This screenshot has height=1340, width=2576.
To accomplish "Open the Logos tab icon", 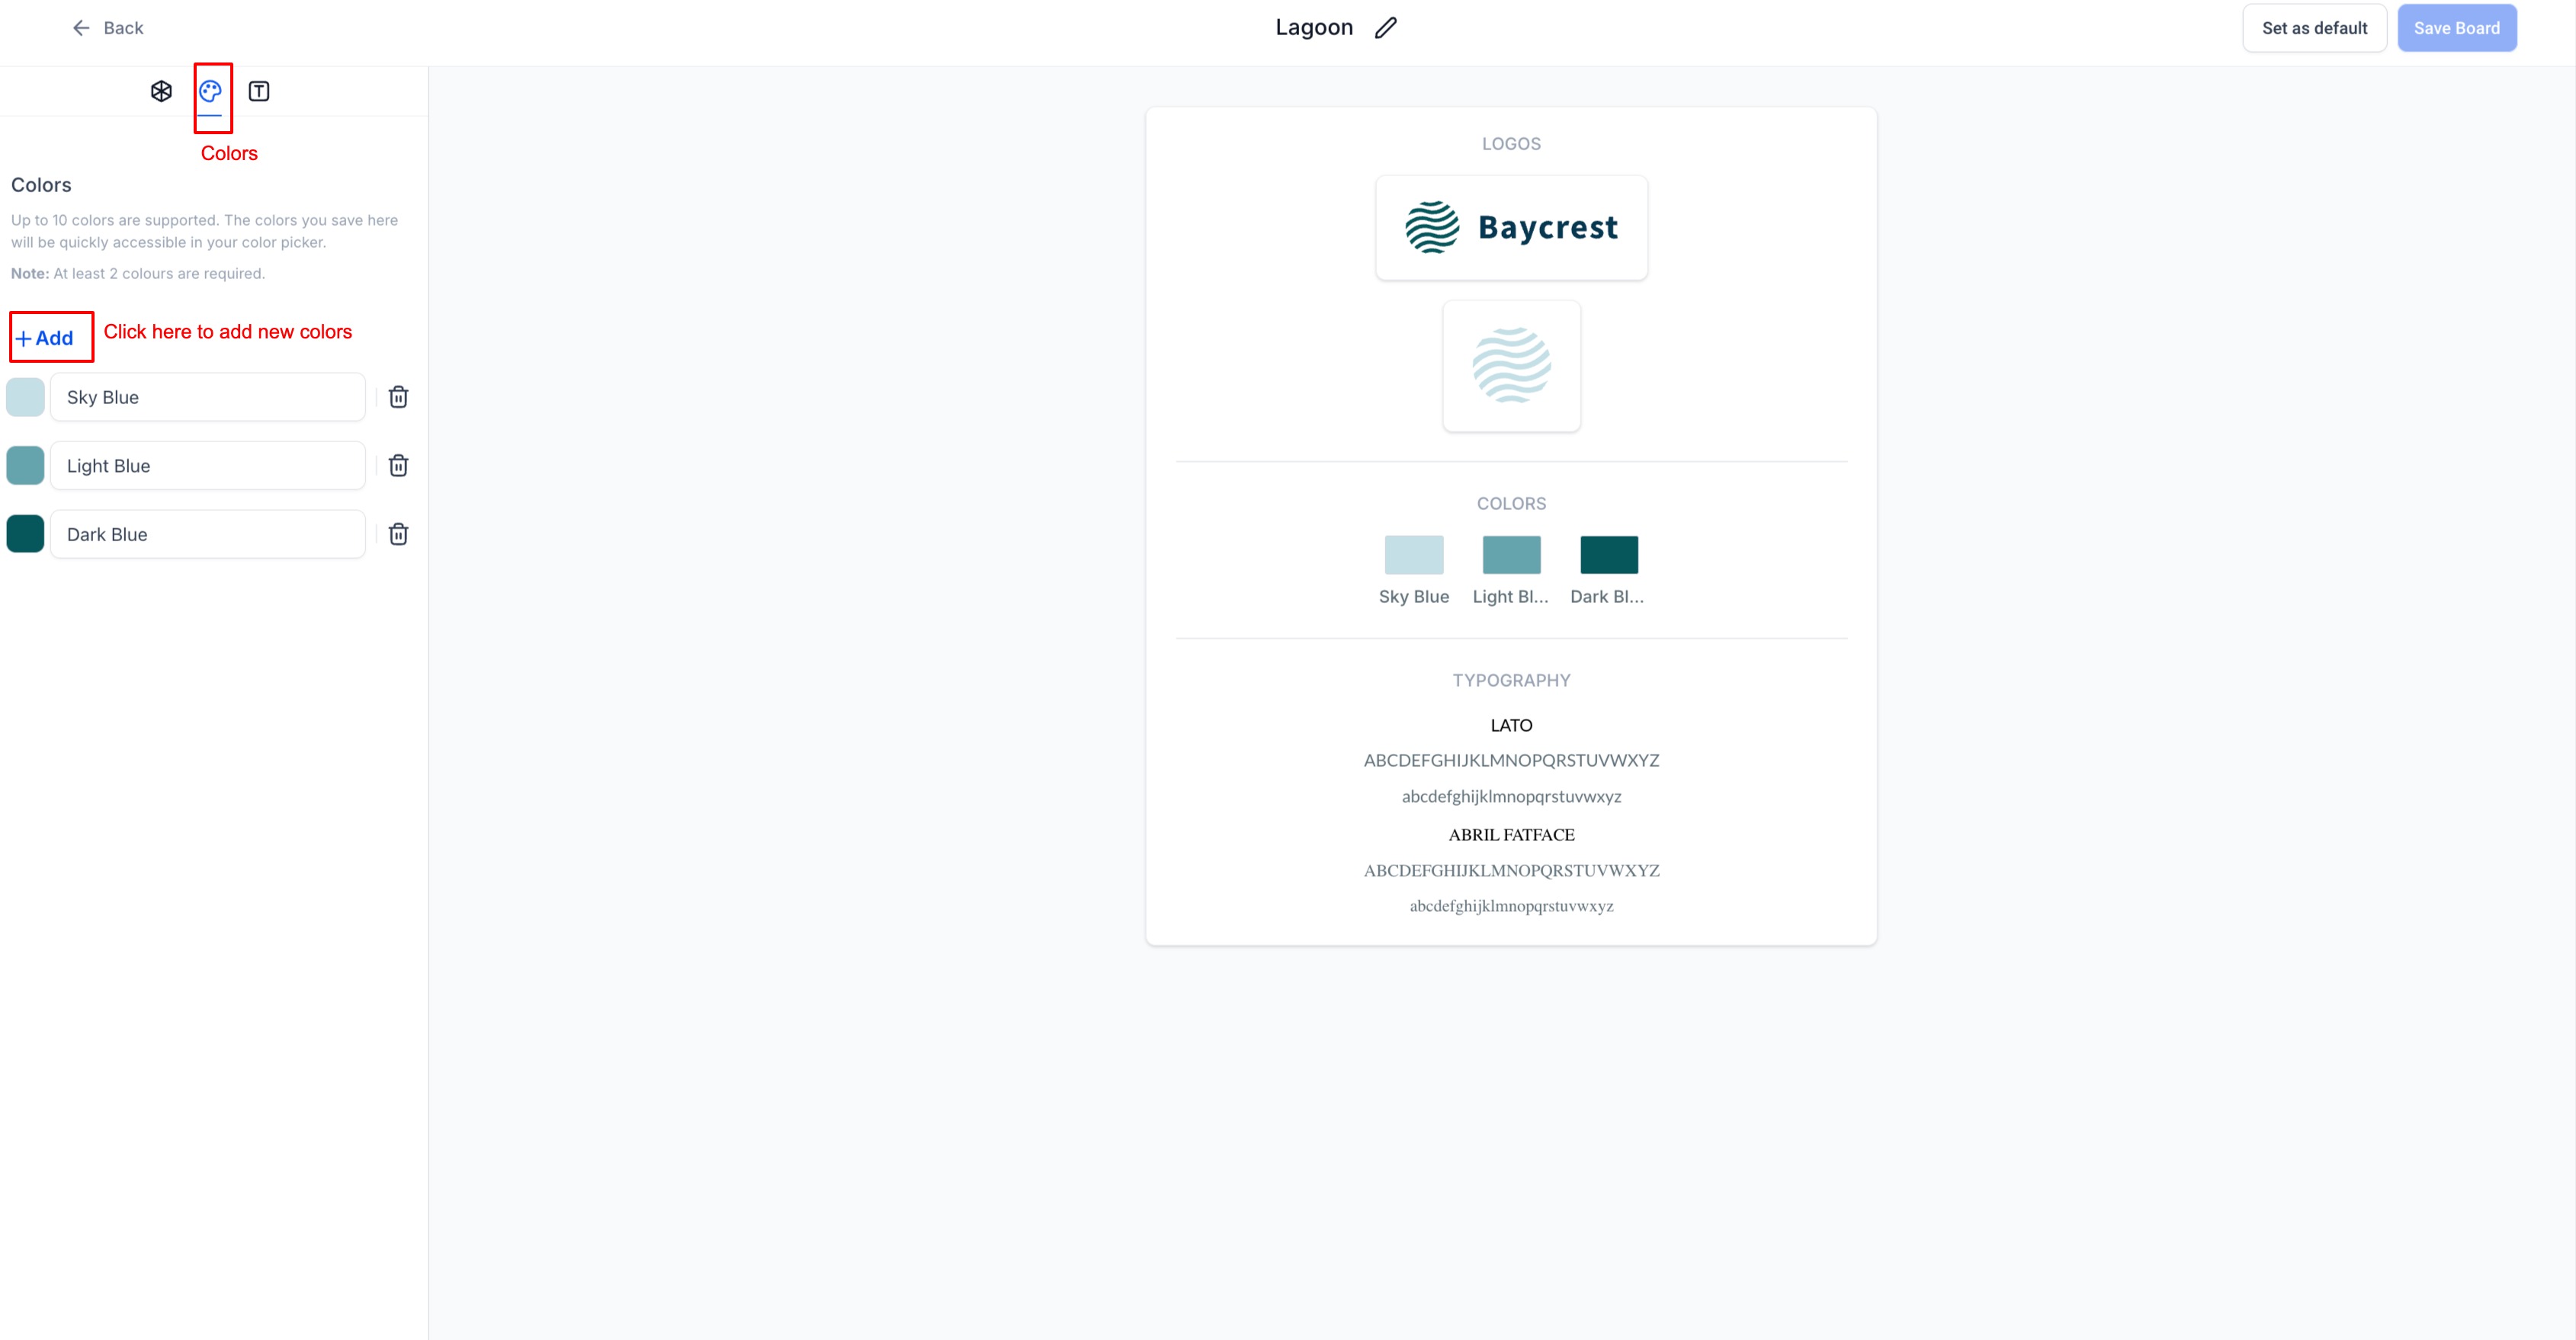I will pyautogui.click(x=161, y=91).
